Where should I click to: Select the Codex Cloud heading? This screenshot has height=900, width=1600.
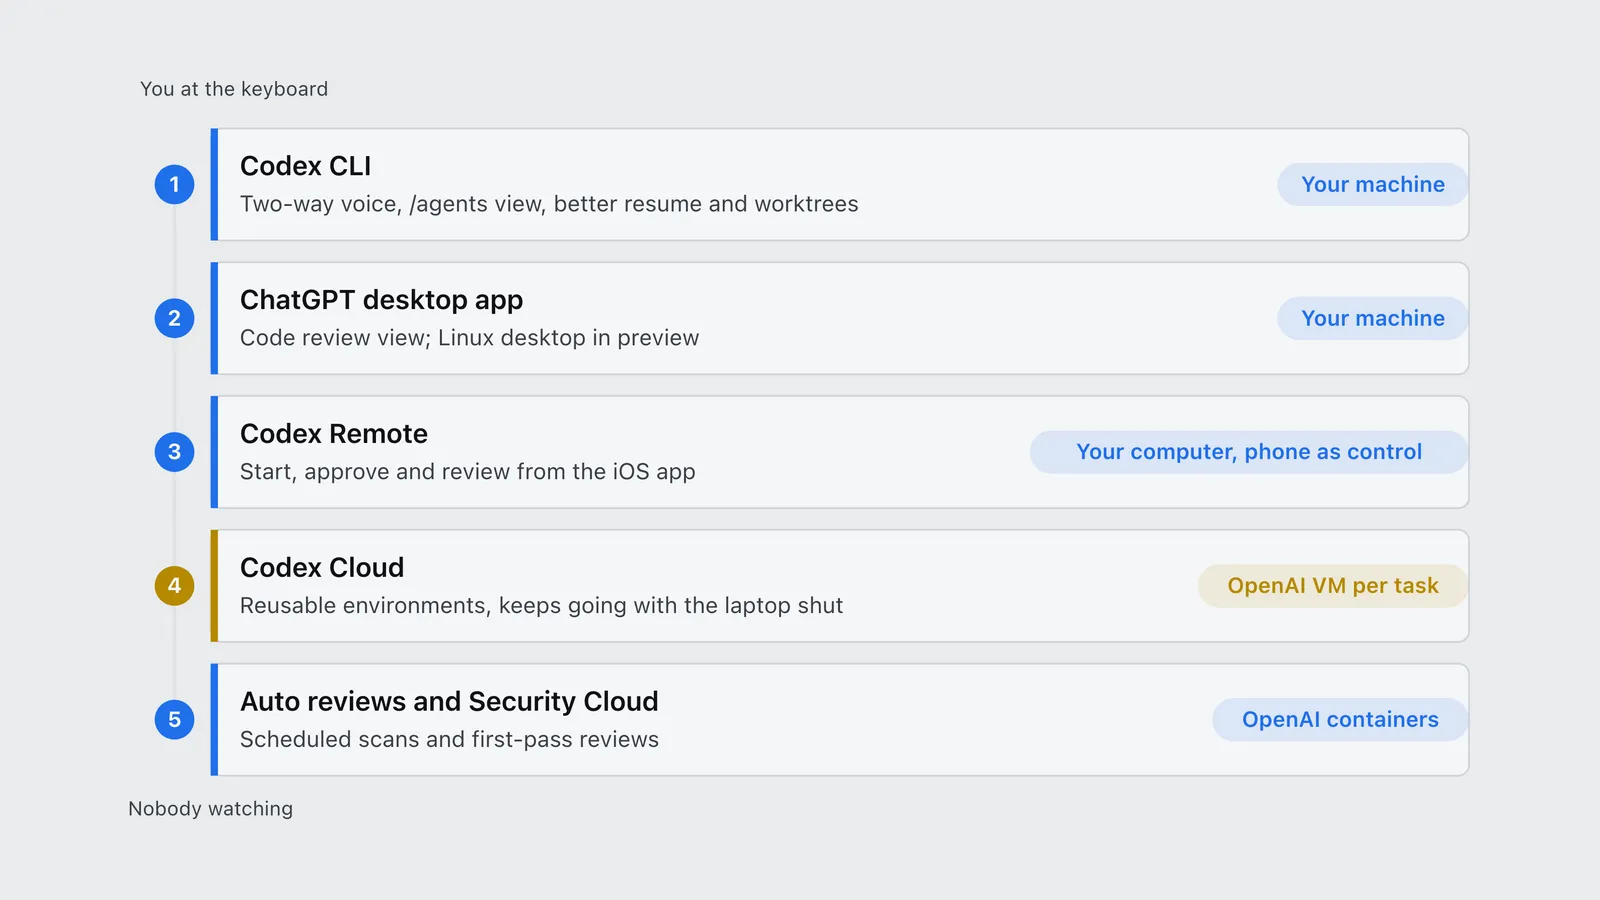(322, 568)
